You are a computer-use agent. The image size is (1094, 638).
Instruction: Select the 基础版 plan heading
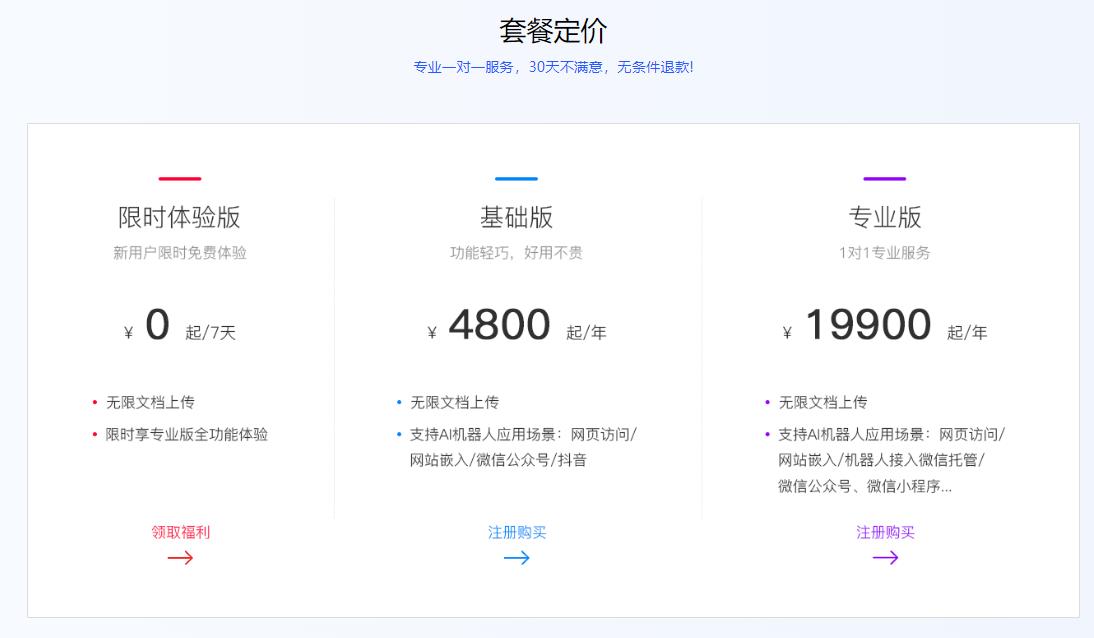coord(517,216)
